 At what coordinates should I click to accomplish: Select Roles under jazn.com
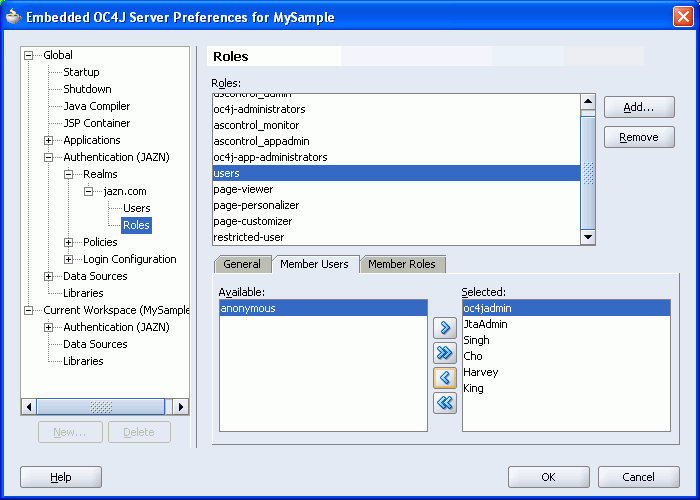(x=136, y=225)
